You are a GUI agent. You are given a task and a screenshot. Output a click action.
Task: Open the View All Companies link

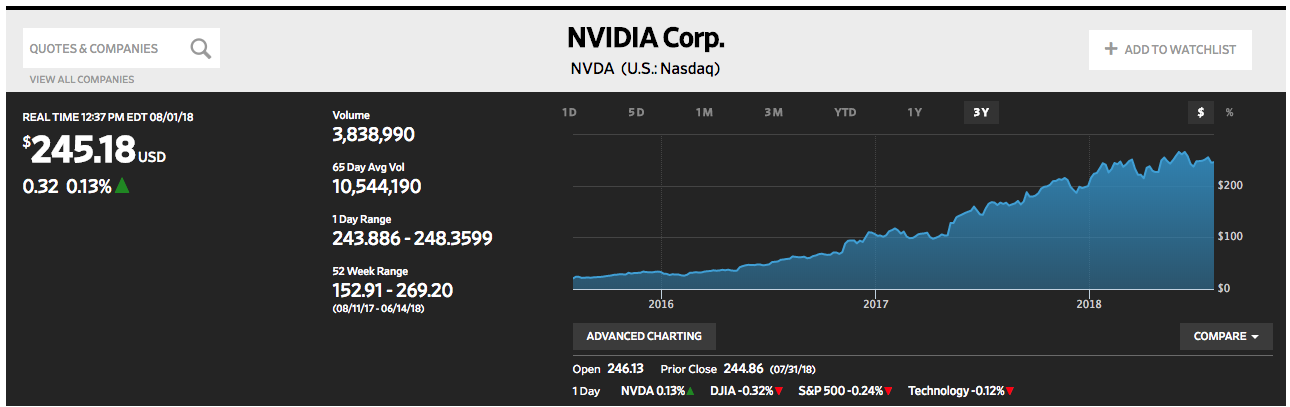(x=82, y=79)
